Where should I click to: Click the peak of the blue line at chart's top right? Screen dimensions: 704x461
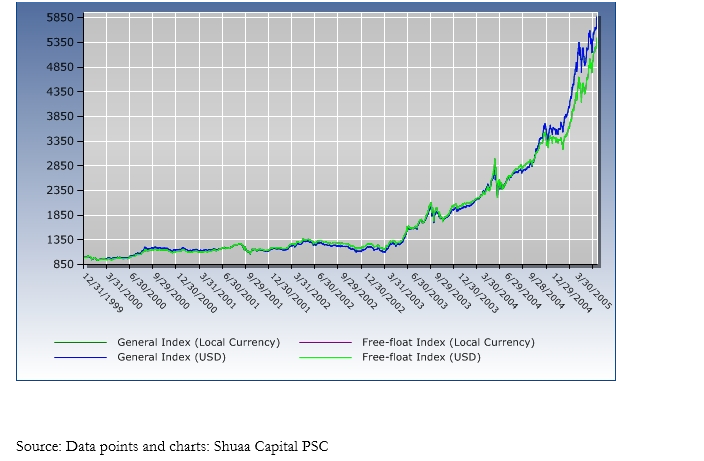click(596, 18)
